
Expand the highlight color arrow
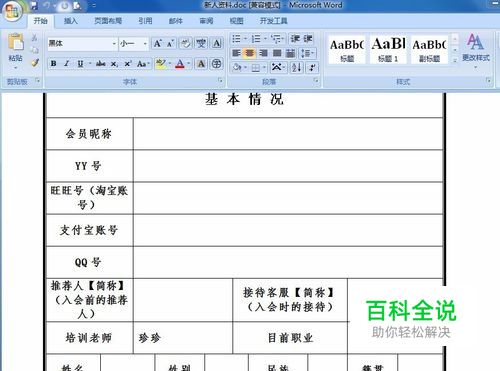170,64
